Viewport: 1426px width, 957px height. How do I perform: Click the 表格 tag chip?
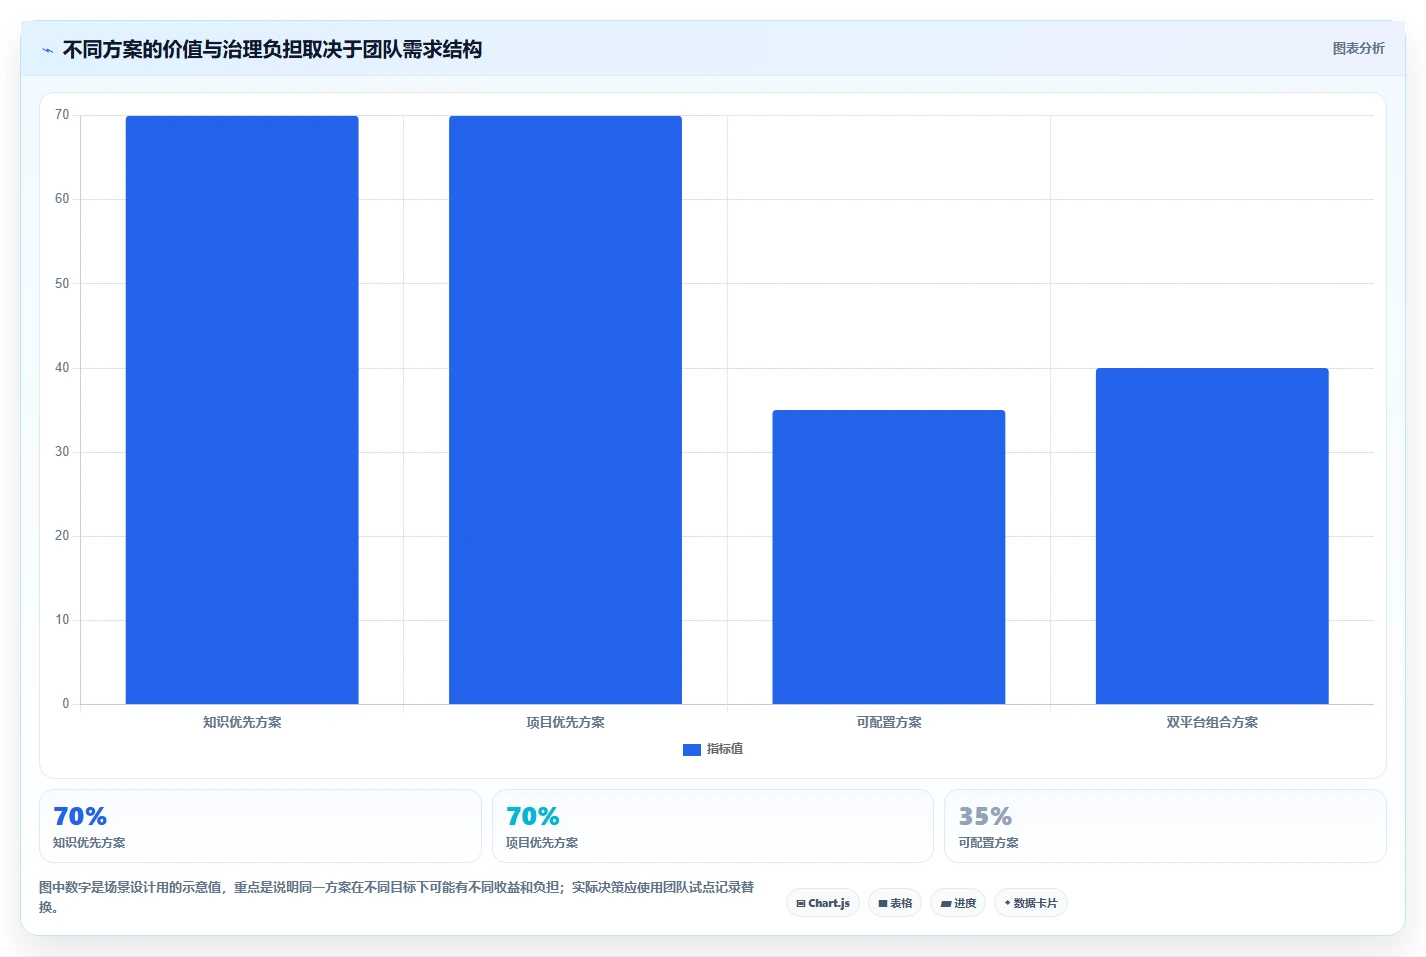[x=895, y=903]
